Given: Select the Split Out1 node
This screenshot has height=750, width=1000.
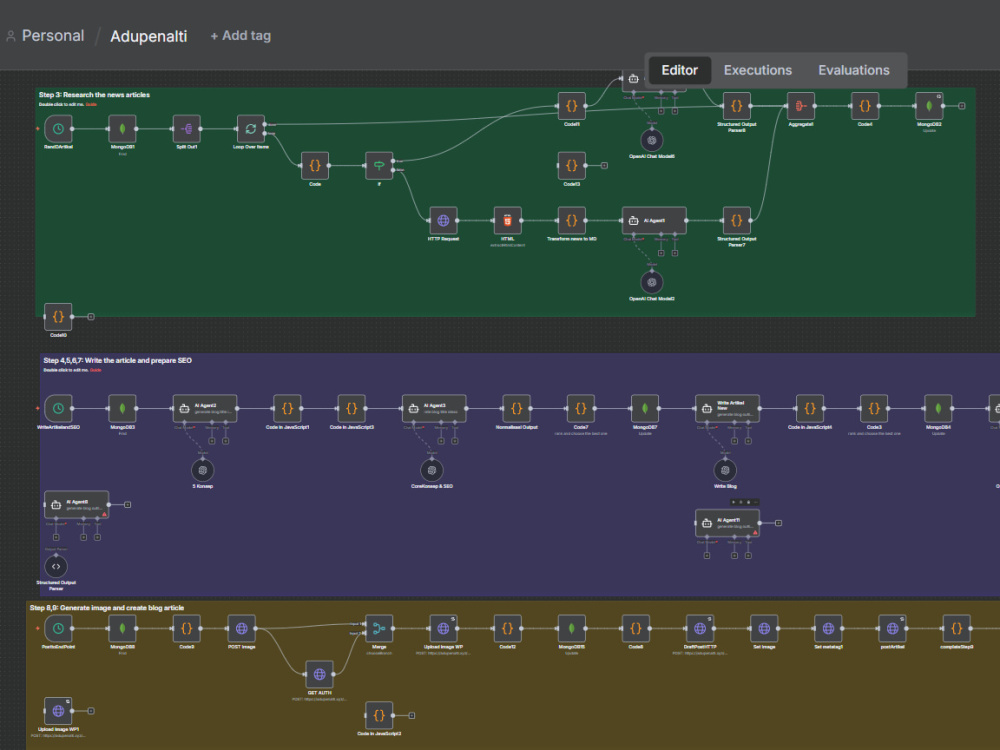Looking at the screenshot, I should click(187, 129).
